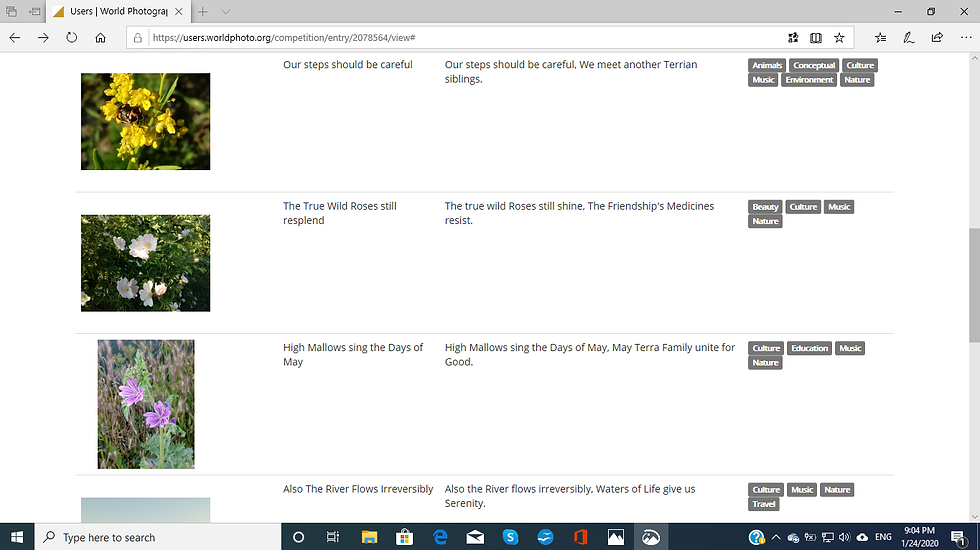The height and width of the screenshot is (550, 980).
Task: Click the Environment tag
Action: 809,79
